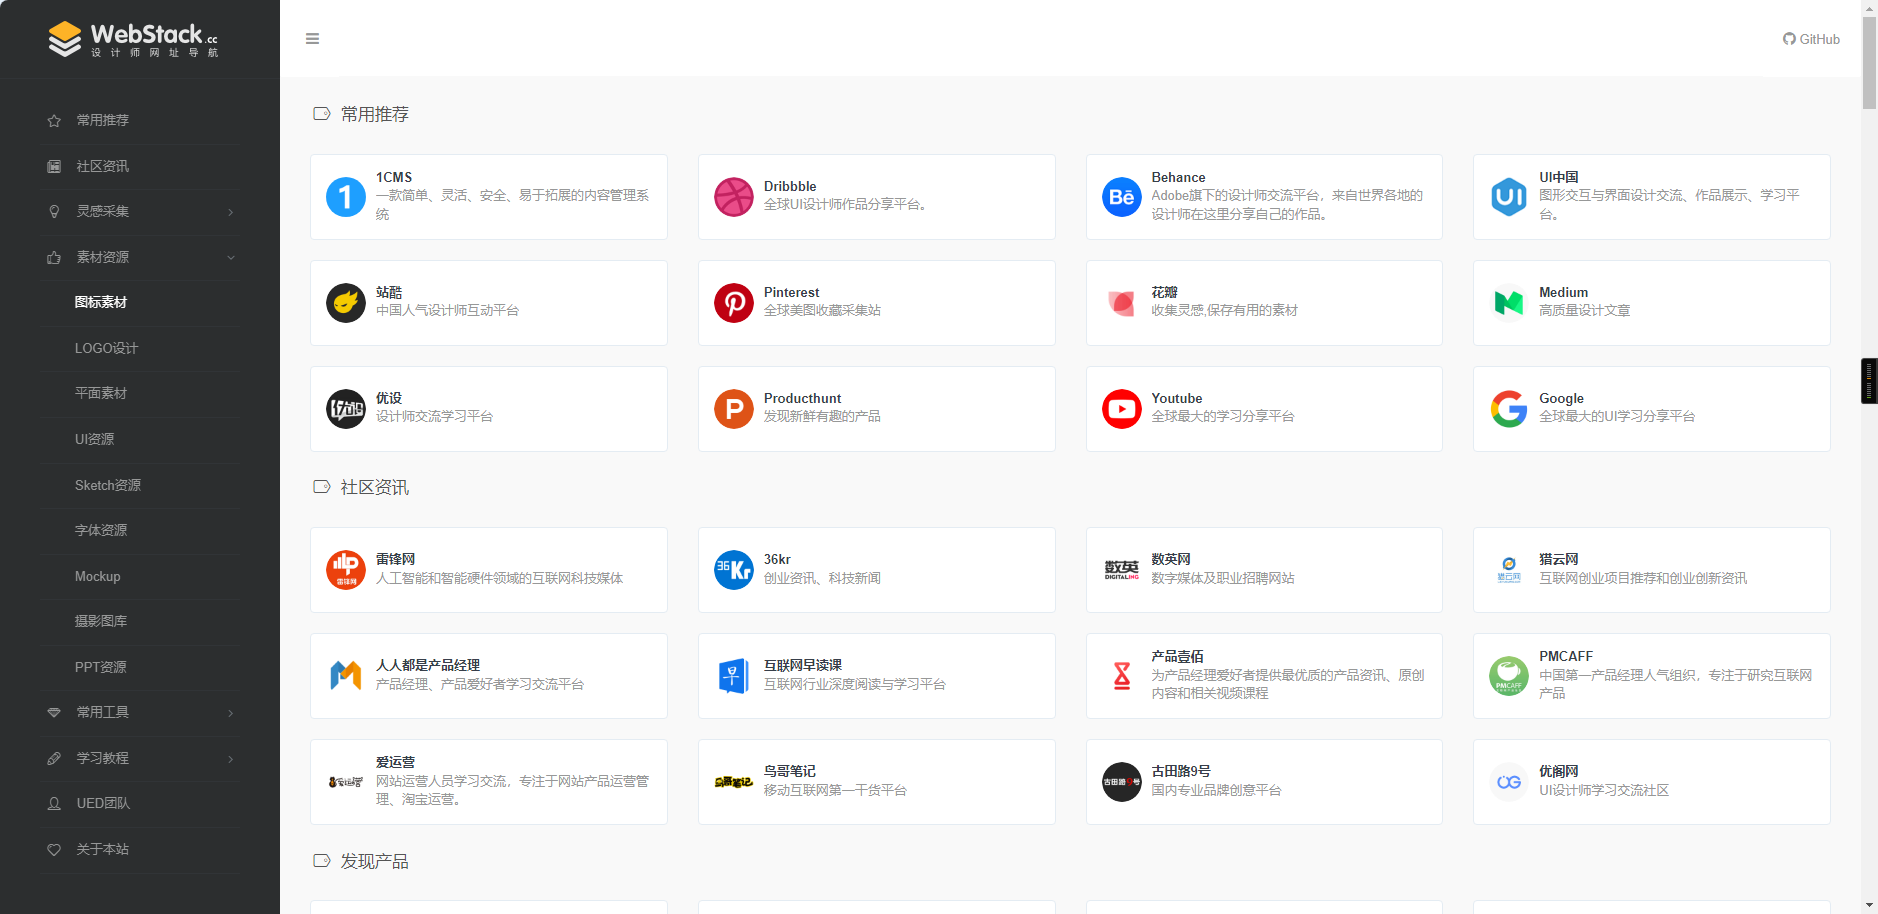Click the book icon beside 社区资讯
Screen dimensions: 1878x914
54,166
